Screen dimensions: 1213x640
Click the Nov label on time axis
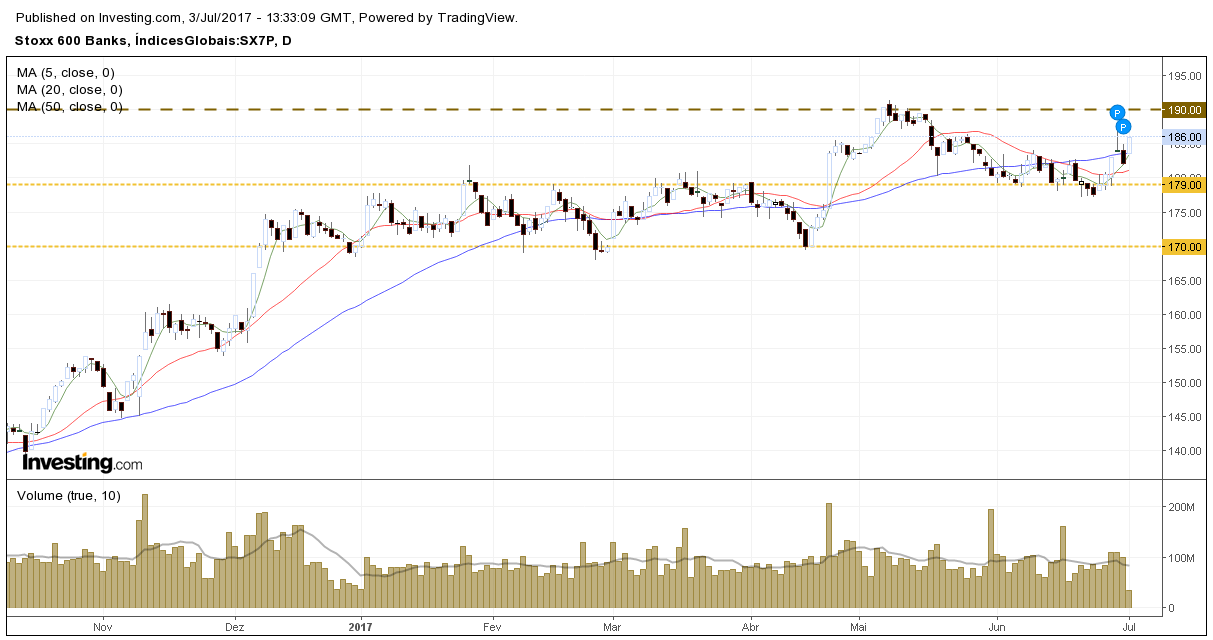click(102, 627)
